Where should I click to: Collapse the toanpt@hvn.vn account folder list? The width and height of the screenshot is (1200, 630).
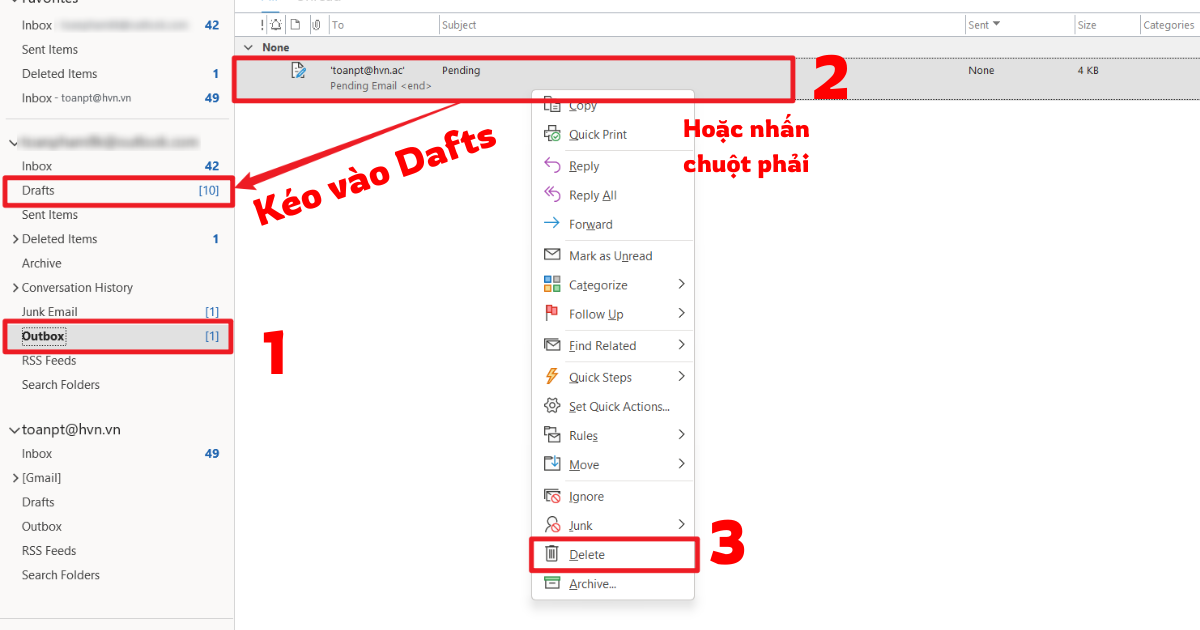[x=14, y=430]
